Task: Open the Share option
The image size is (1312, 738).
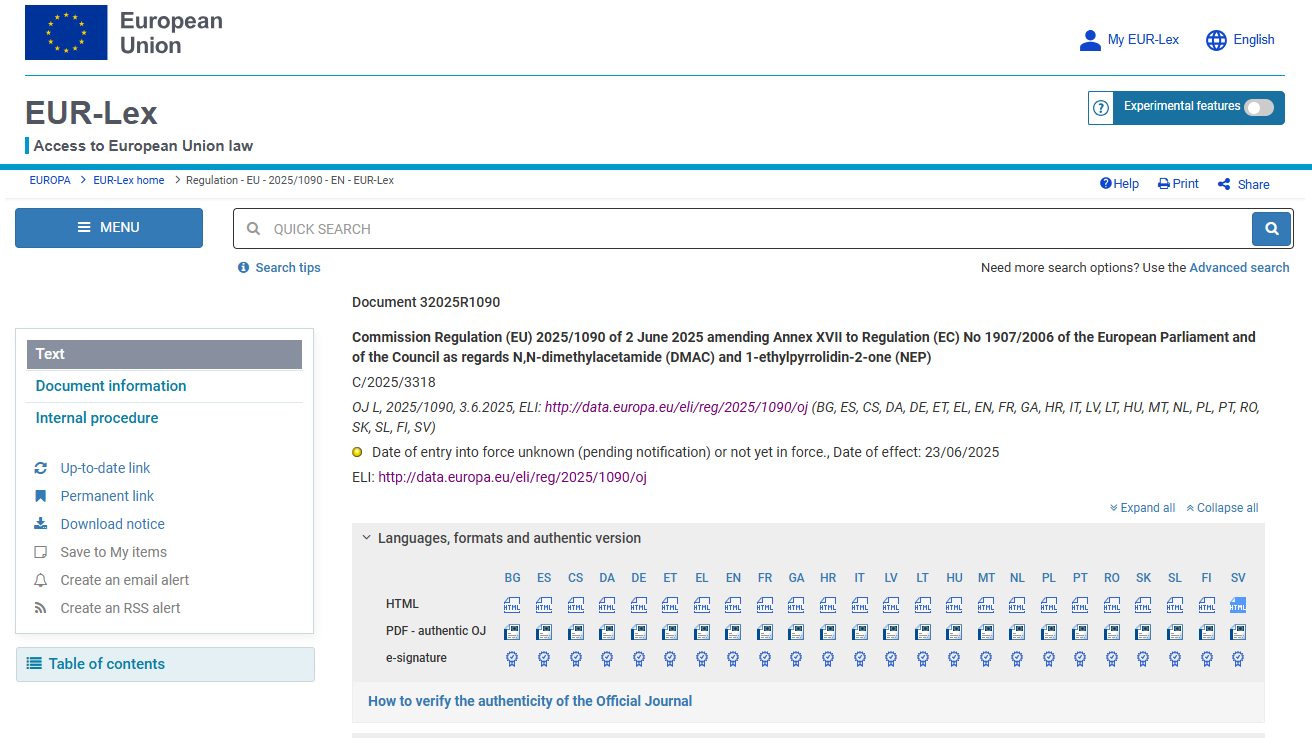Action: pos(1243,184)
